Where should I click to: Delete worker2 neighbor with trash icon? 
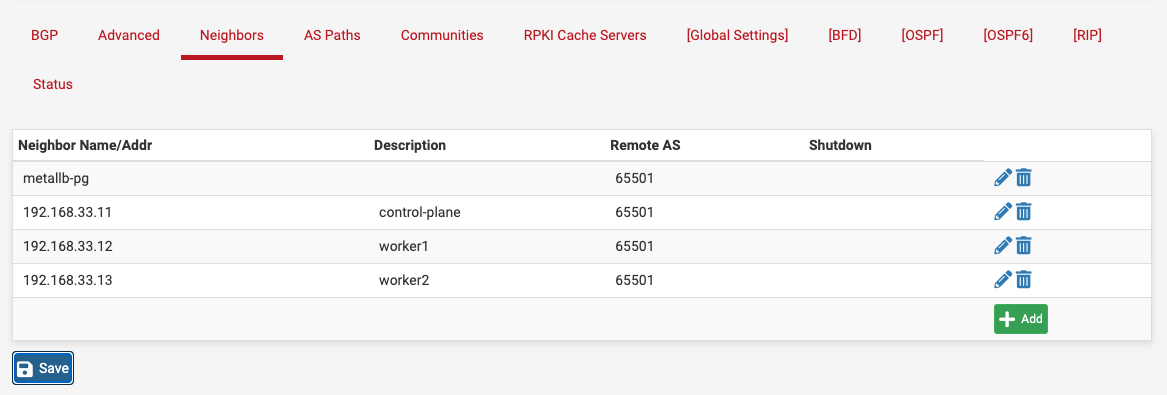click(x=1024, y=280)
